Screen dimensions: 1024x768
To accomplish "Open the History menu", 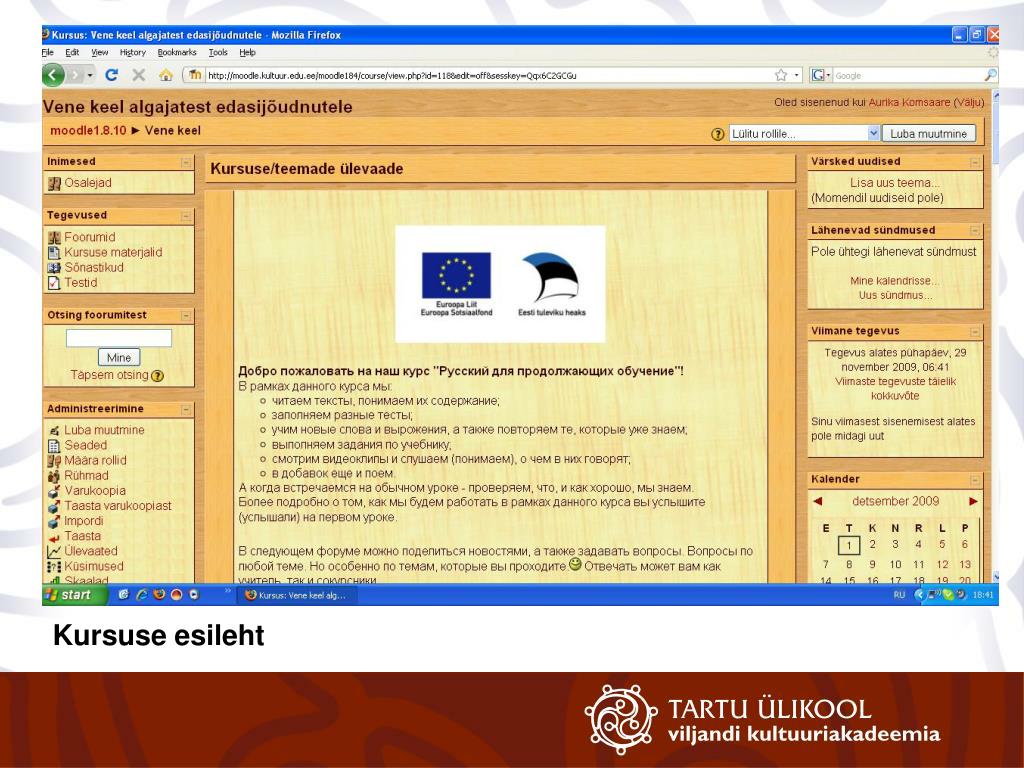I will pyautogui.click(x=133, y=52).
